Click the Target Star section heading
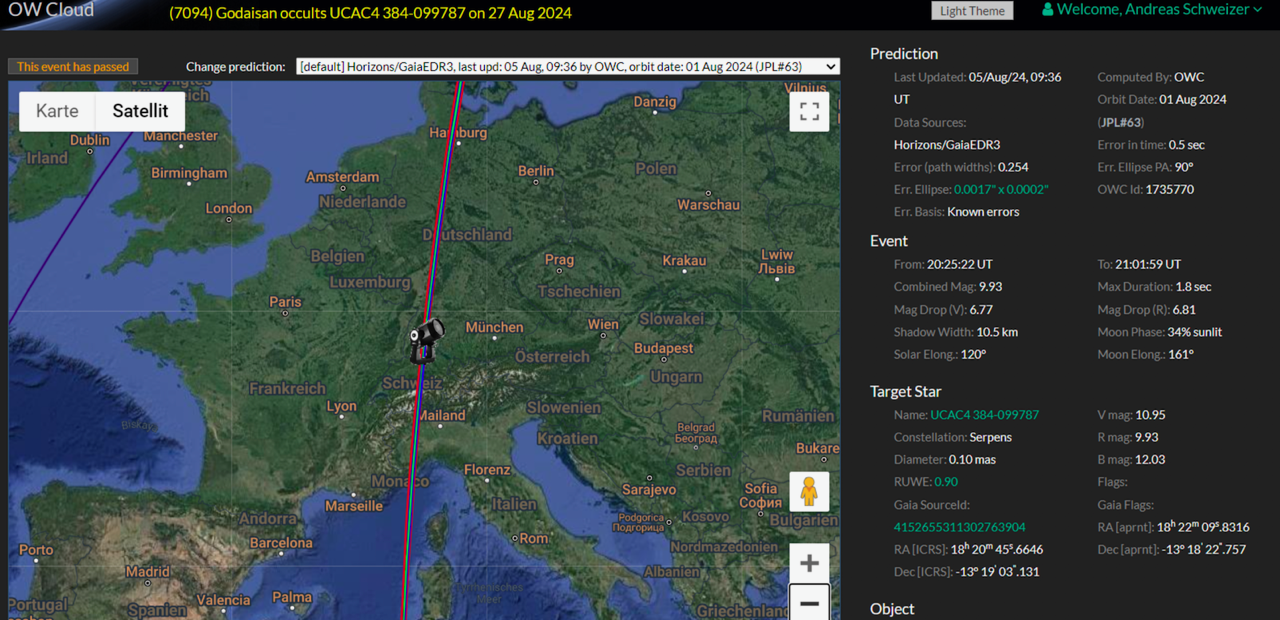 (x=906, y=392)
